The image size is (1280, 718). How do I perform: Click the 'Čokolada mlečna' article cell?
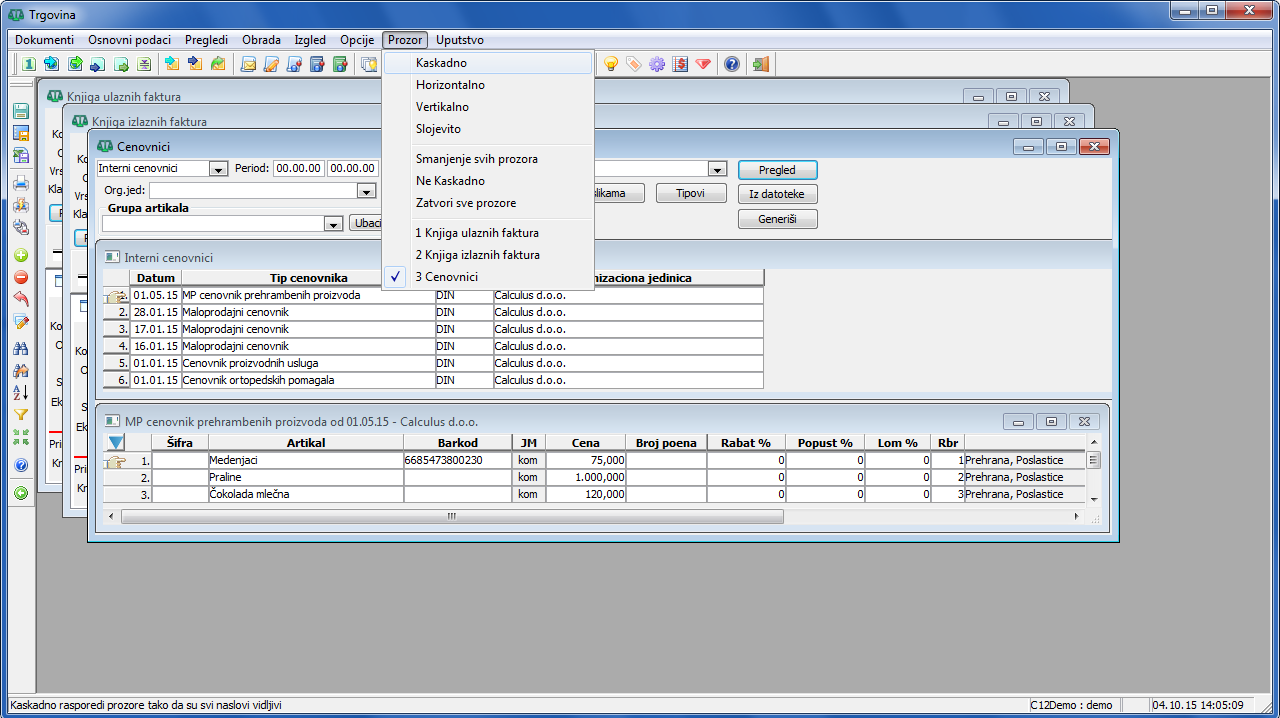(x=306, y=494)
